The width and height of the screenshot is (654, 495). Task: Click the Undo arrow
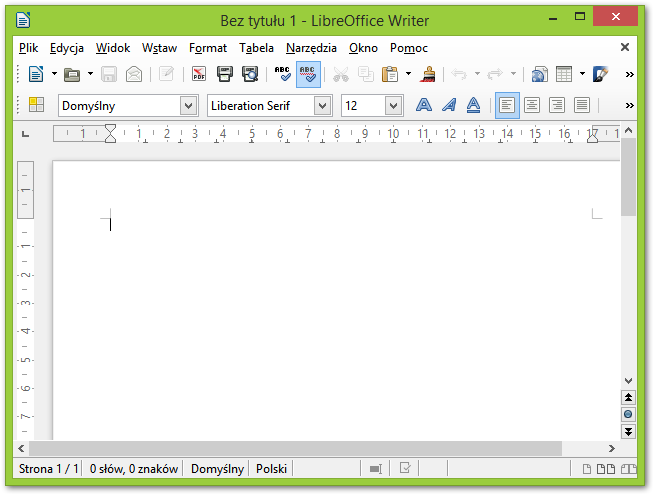point(459,74)
